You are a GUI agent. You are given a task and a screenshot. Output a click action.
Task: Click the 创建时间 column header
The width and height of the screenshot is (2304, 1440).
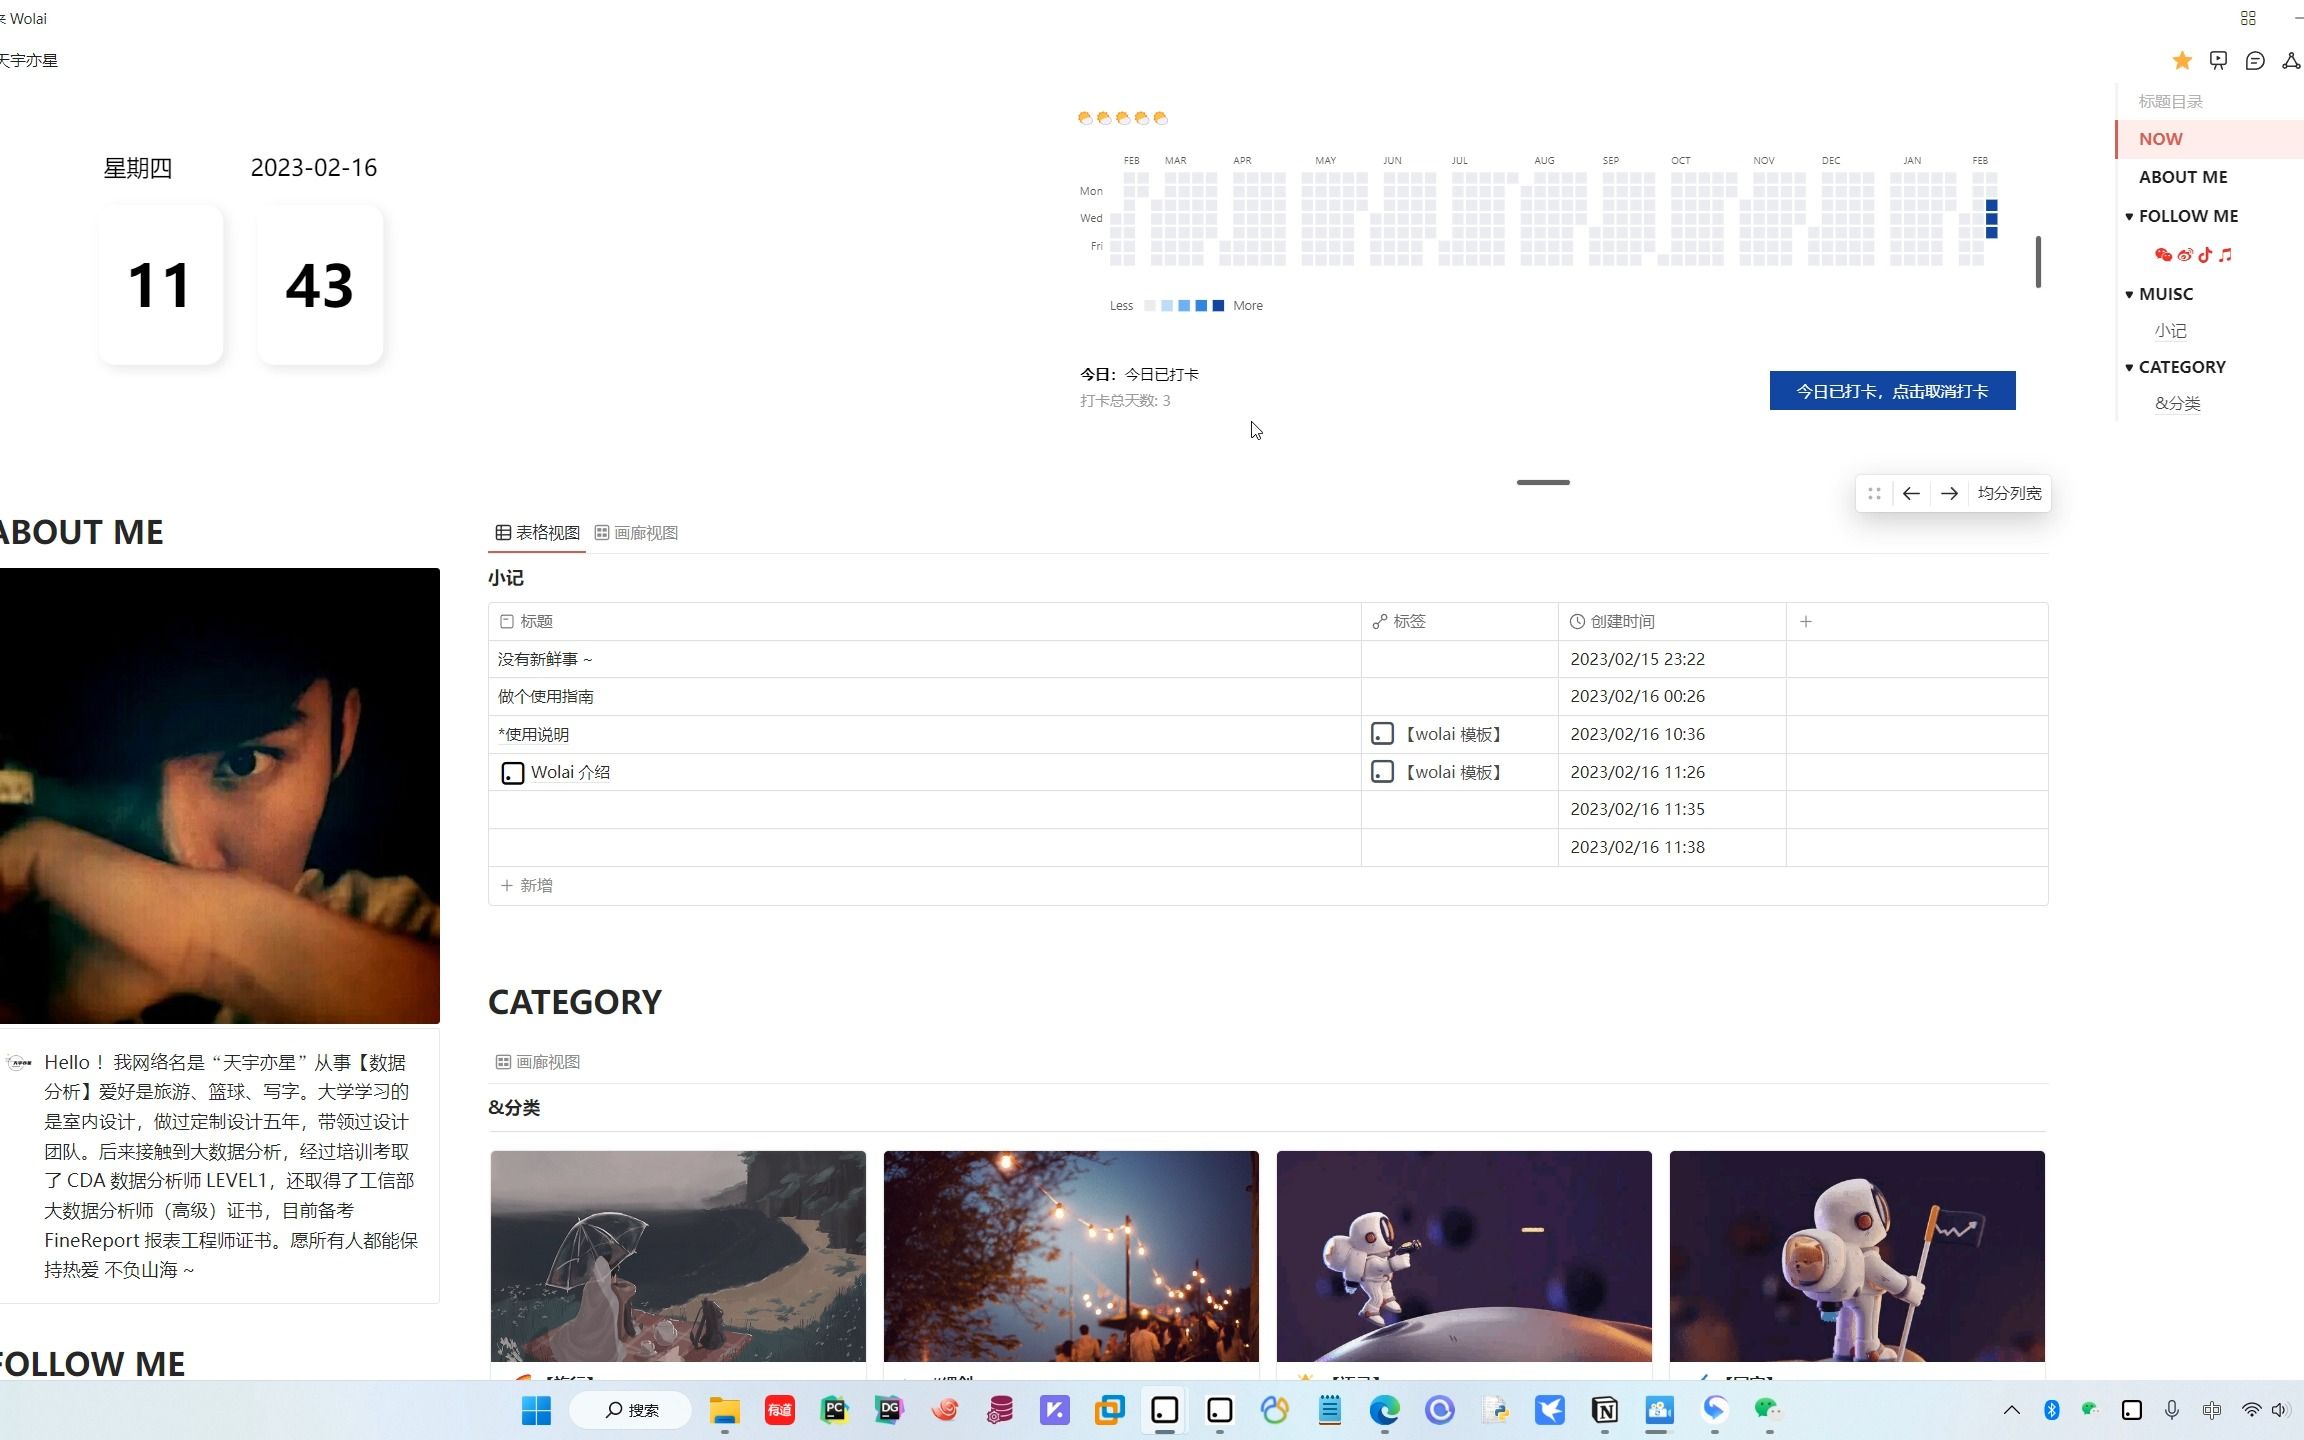1672,621
